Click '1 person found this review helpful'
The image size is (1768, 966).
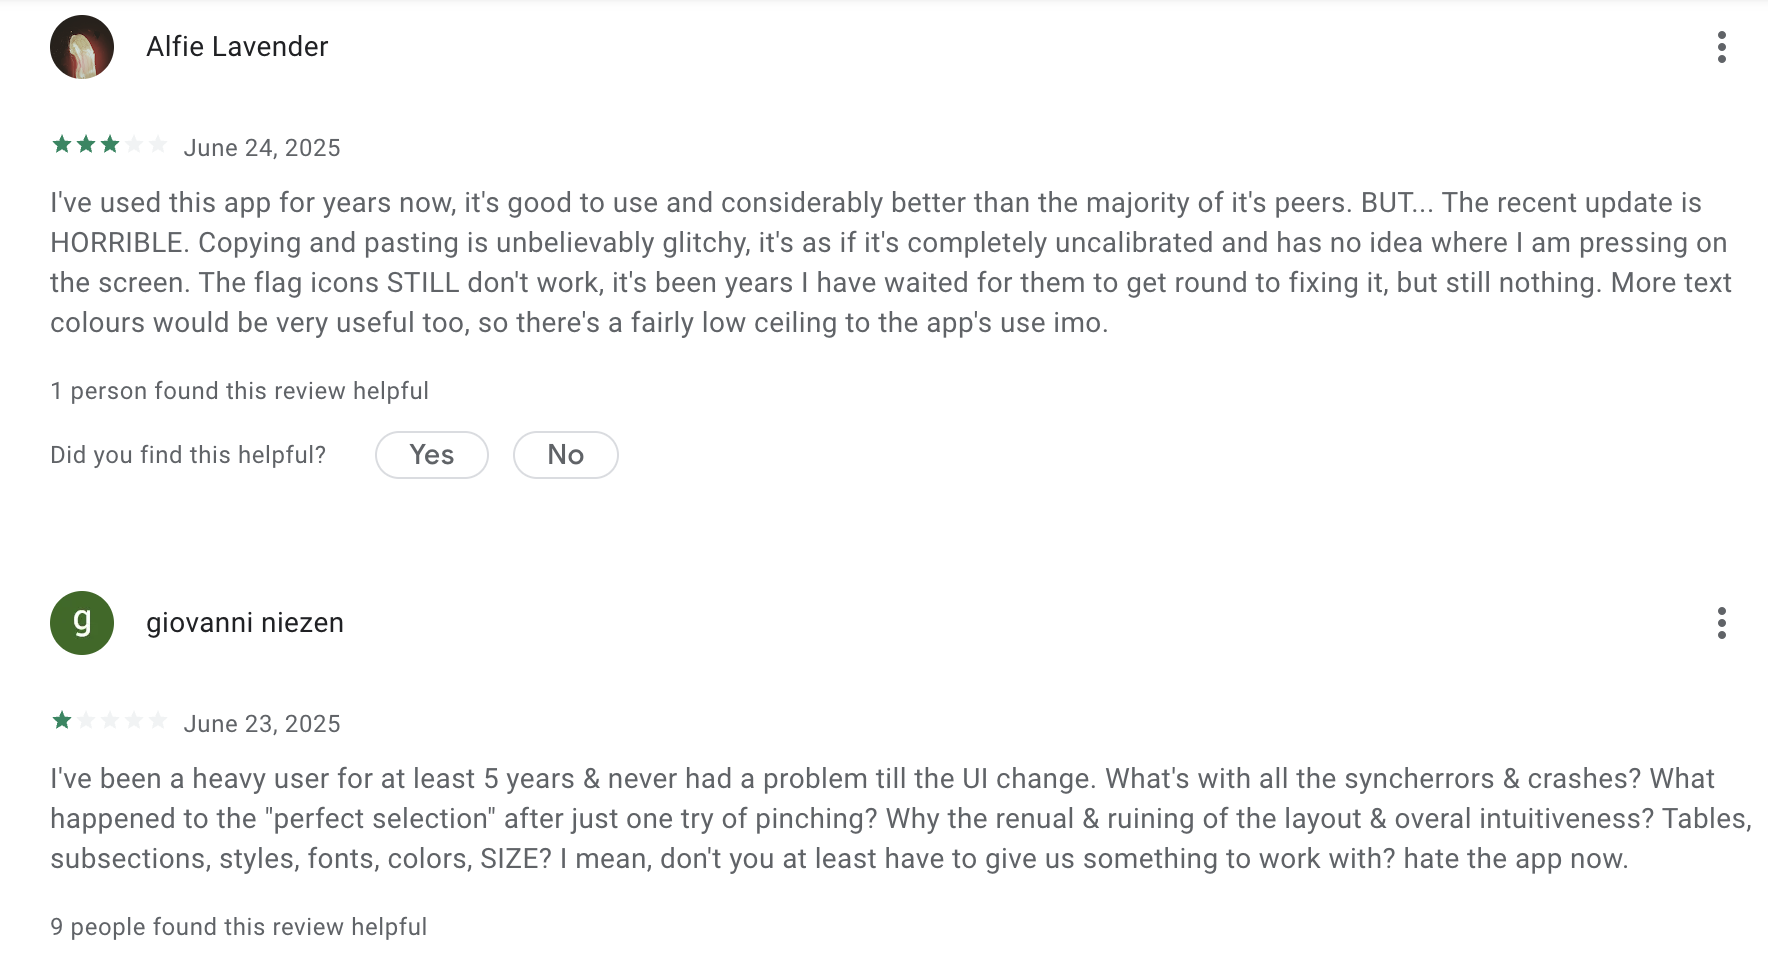[239, 391]
